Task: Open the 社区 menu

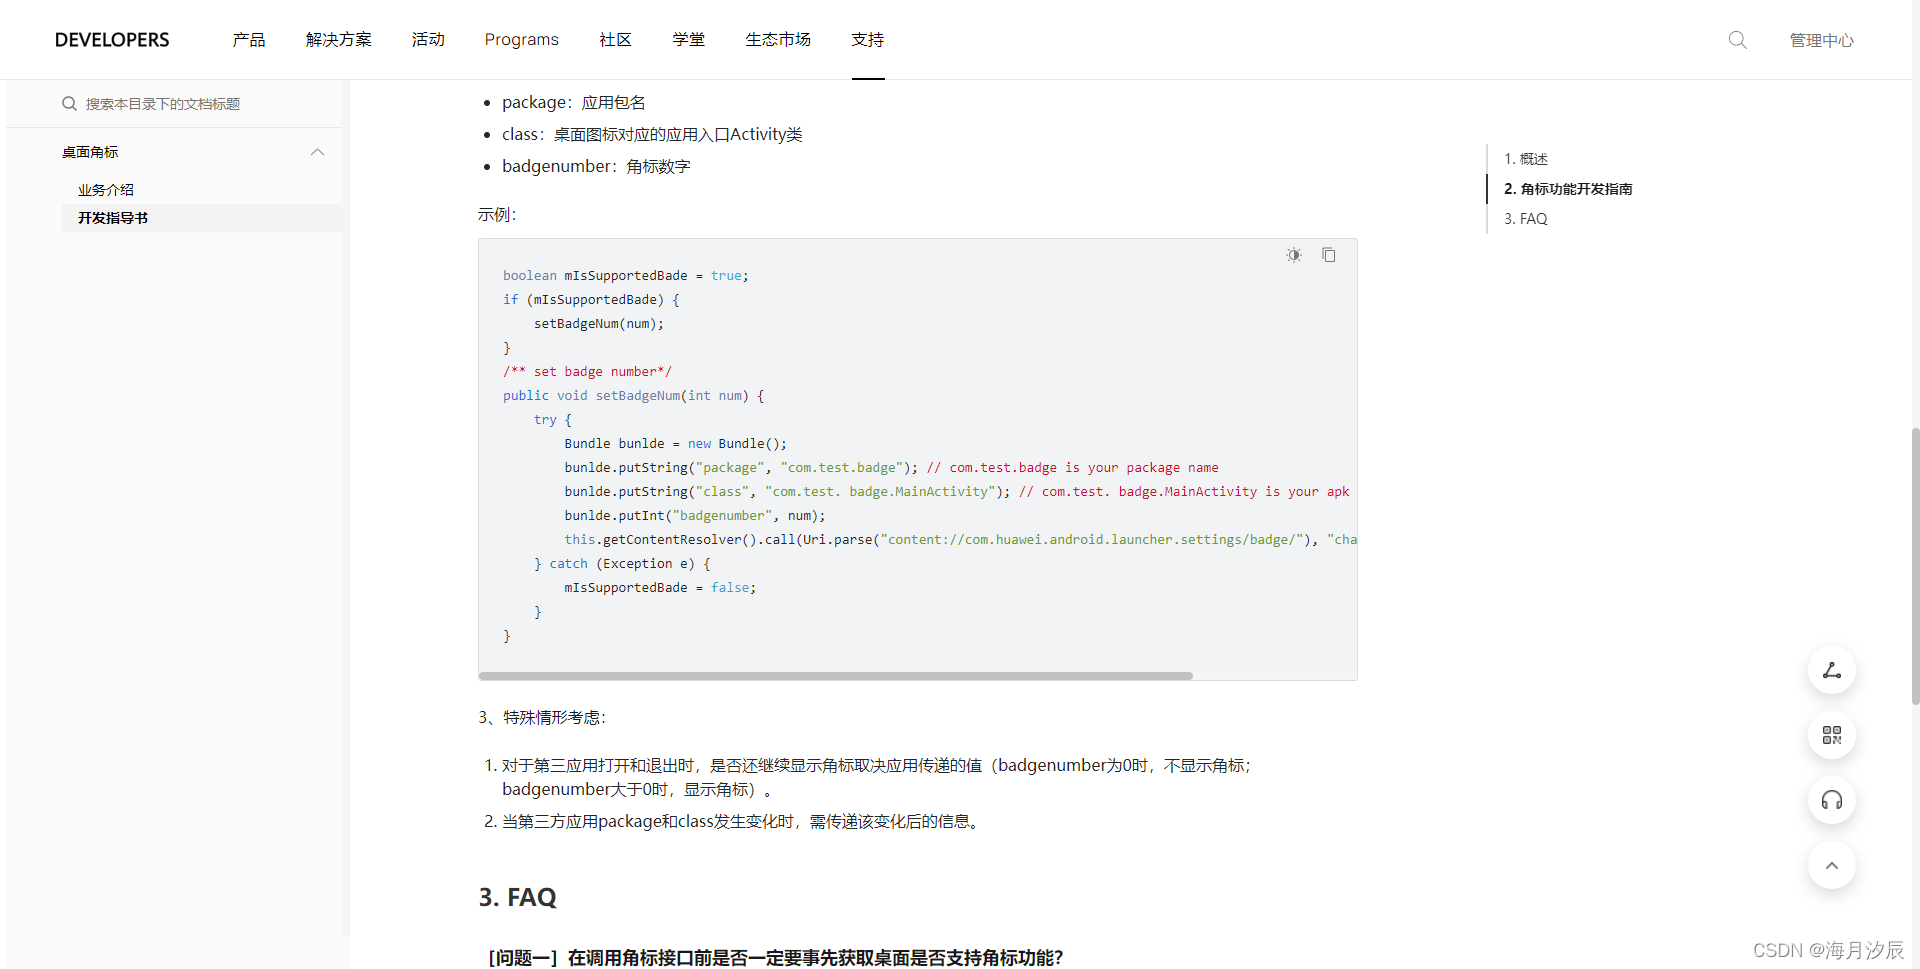Action: [616, 40]
